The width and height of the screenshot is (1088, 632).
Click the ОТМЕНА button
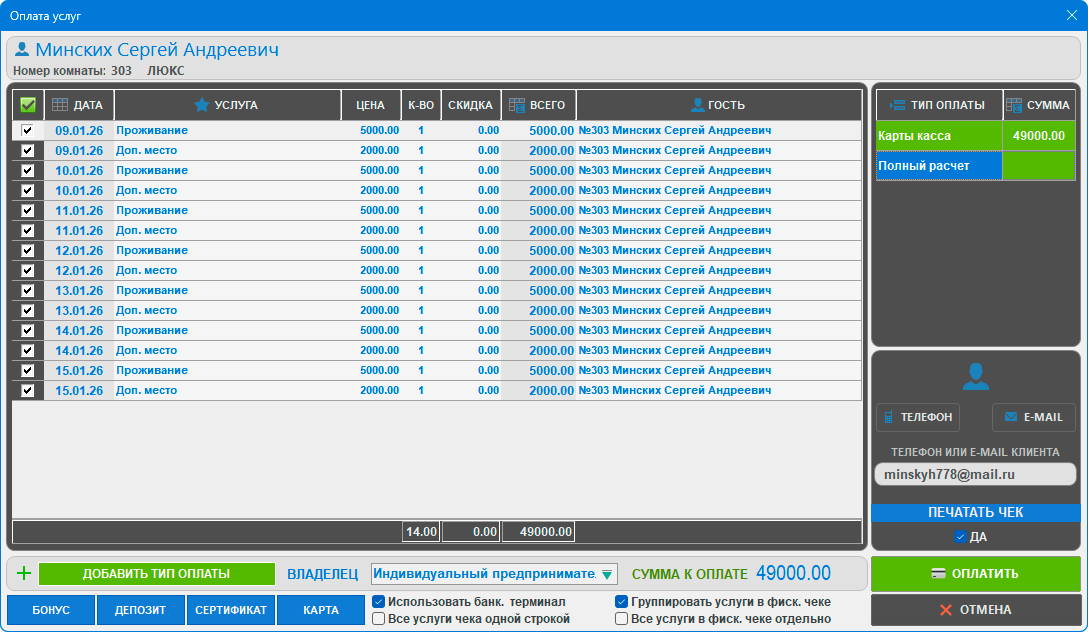point(976,610)
